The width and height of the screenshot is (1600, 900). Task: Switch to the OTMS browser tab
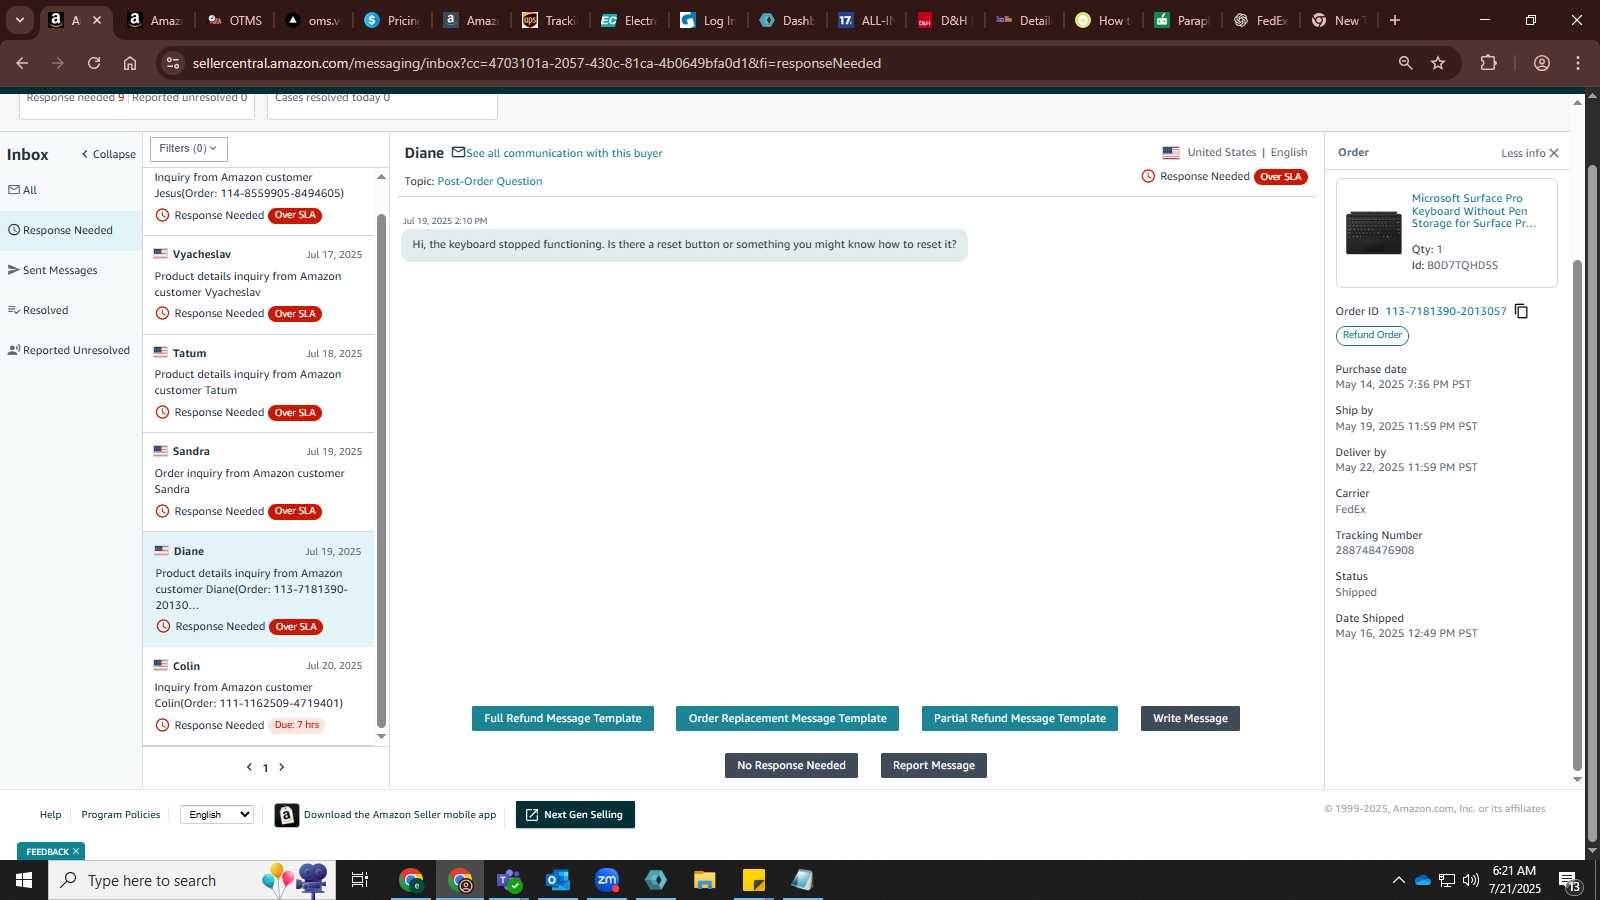pos(234,20)
